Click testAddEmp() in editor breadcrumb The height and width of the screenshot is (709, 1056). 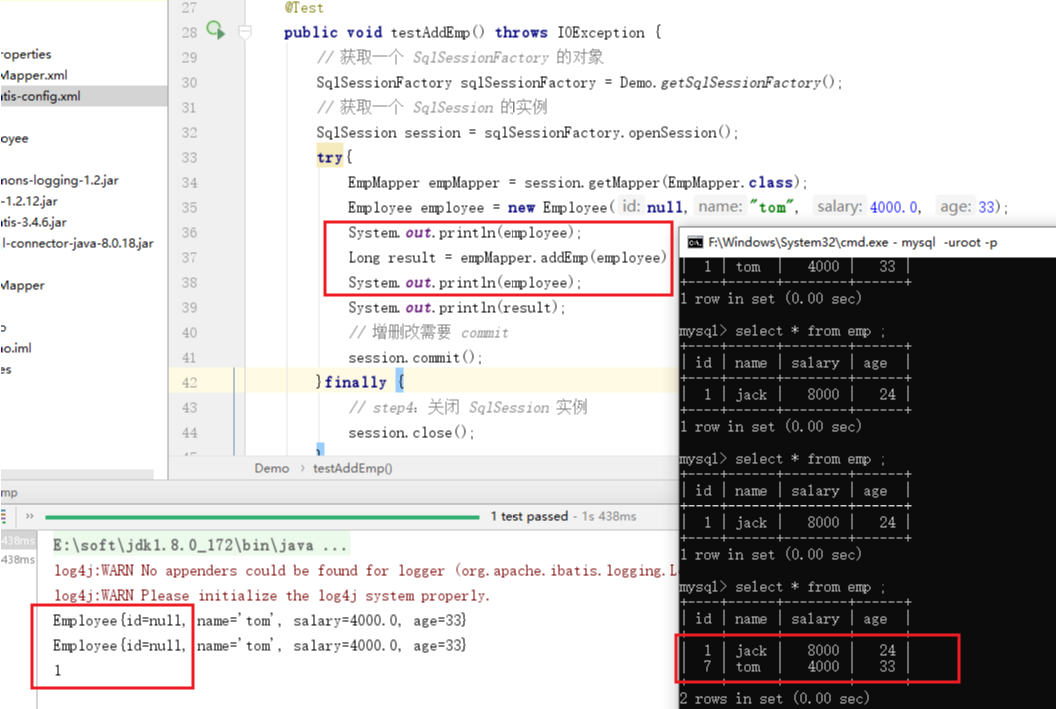(352, 468)
